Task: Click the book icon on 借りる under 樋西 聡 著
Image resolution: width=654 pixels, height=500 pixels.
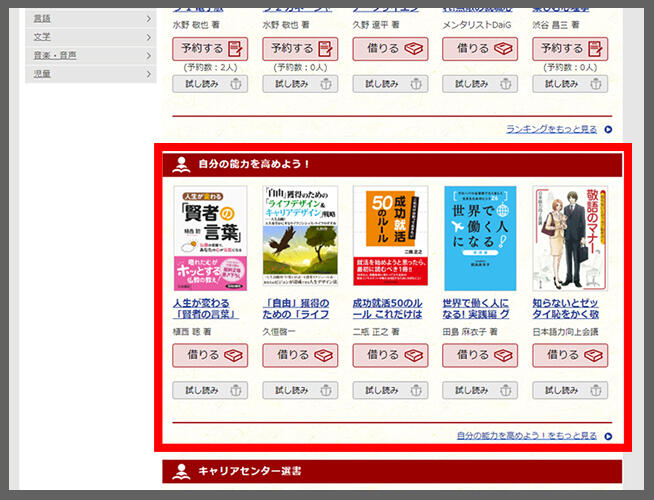Action: (x=233, y=355)
